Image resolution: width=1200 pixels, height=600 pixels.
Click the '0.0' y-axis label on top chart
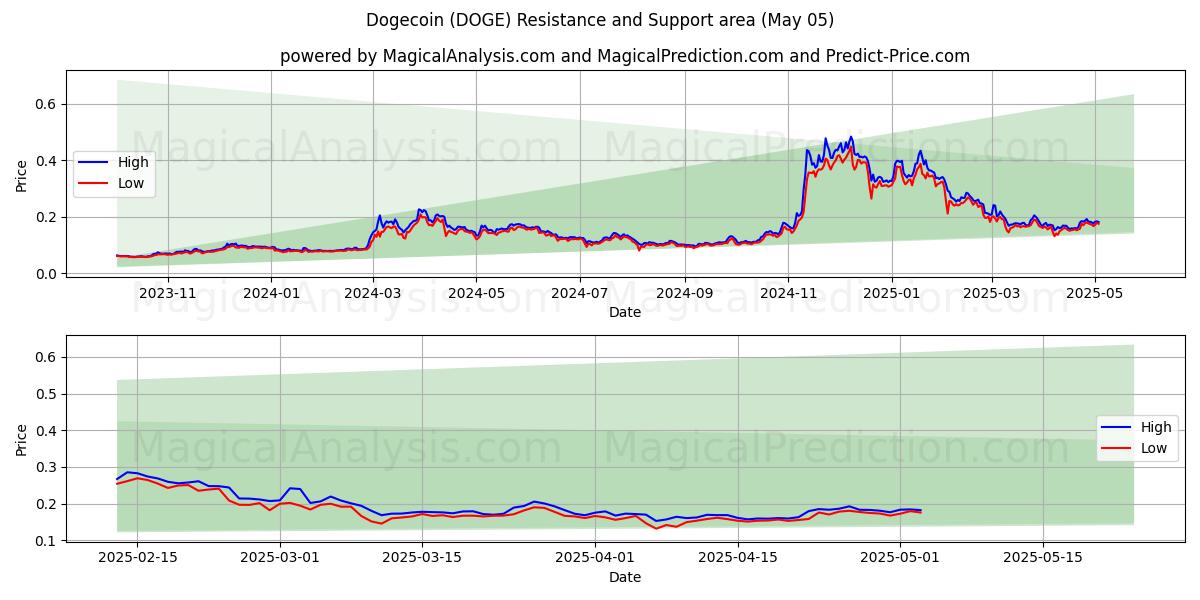[48, 274]
